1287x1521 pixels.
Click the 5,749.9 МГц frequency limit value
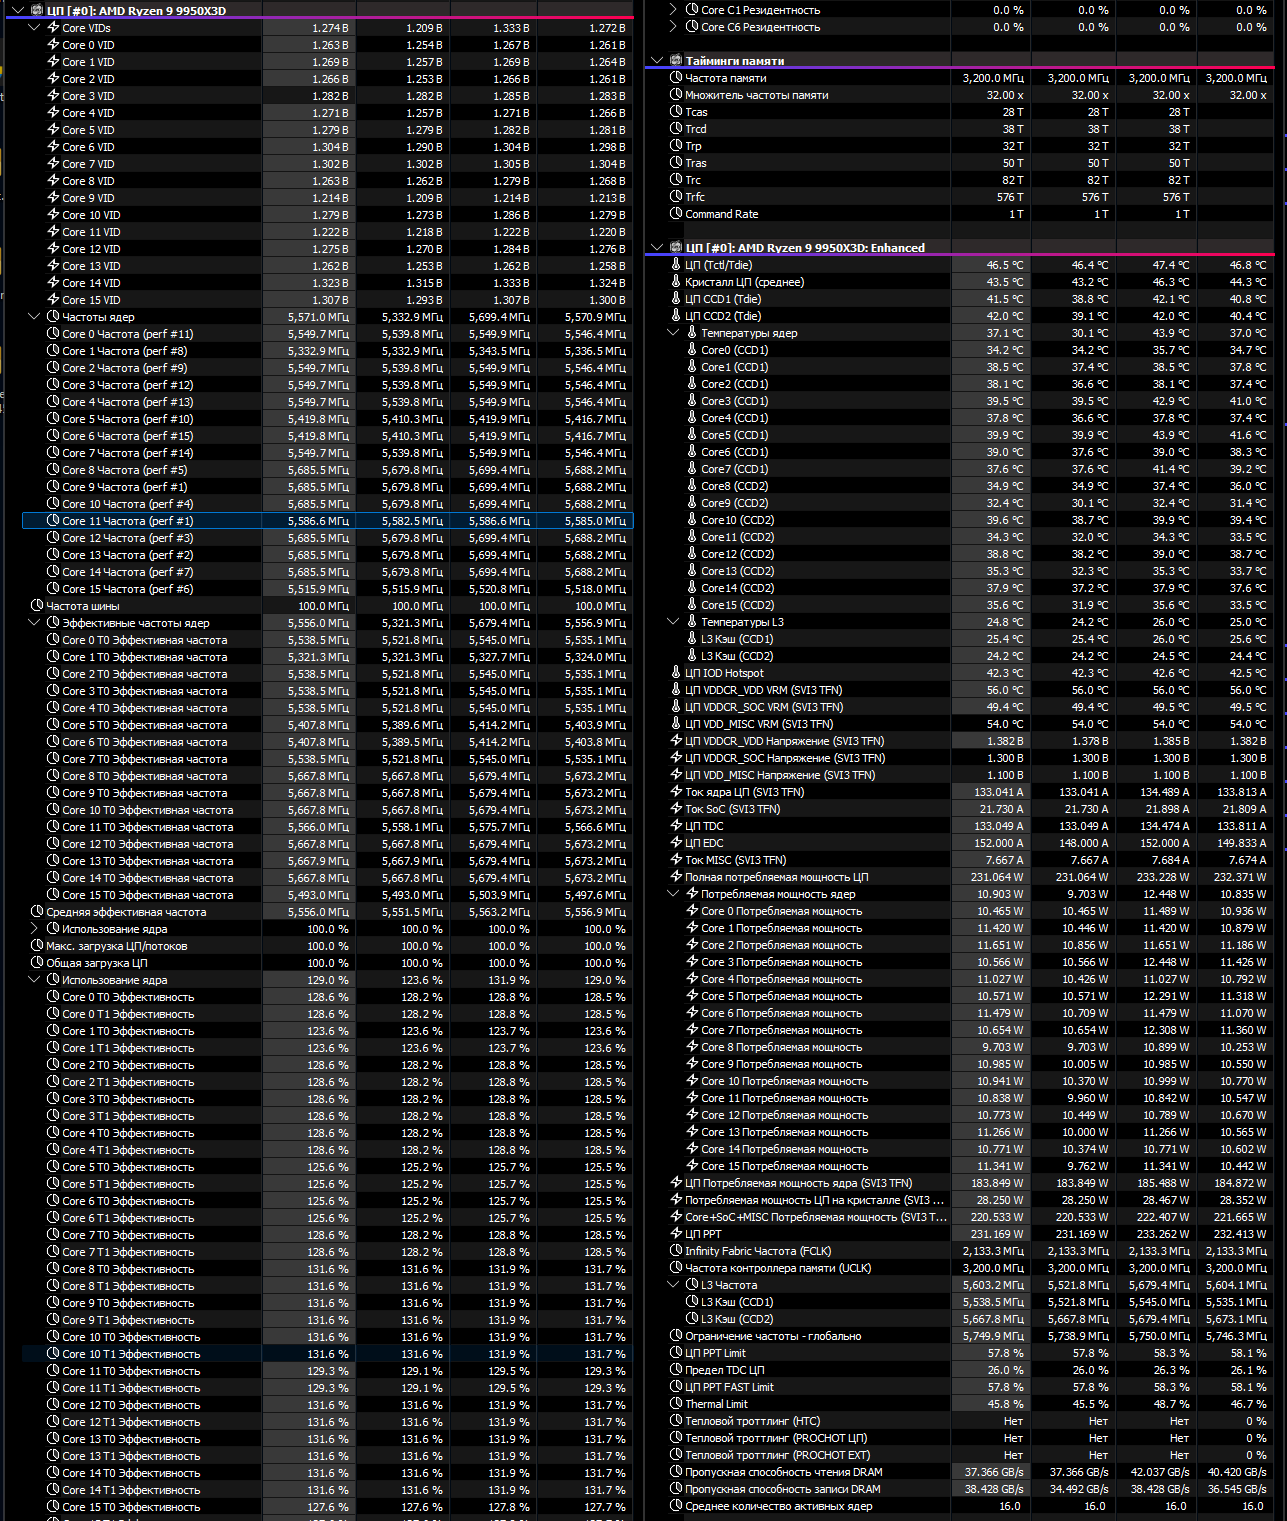click(x=993, y=1336)
